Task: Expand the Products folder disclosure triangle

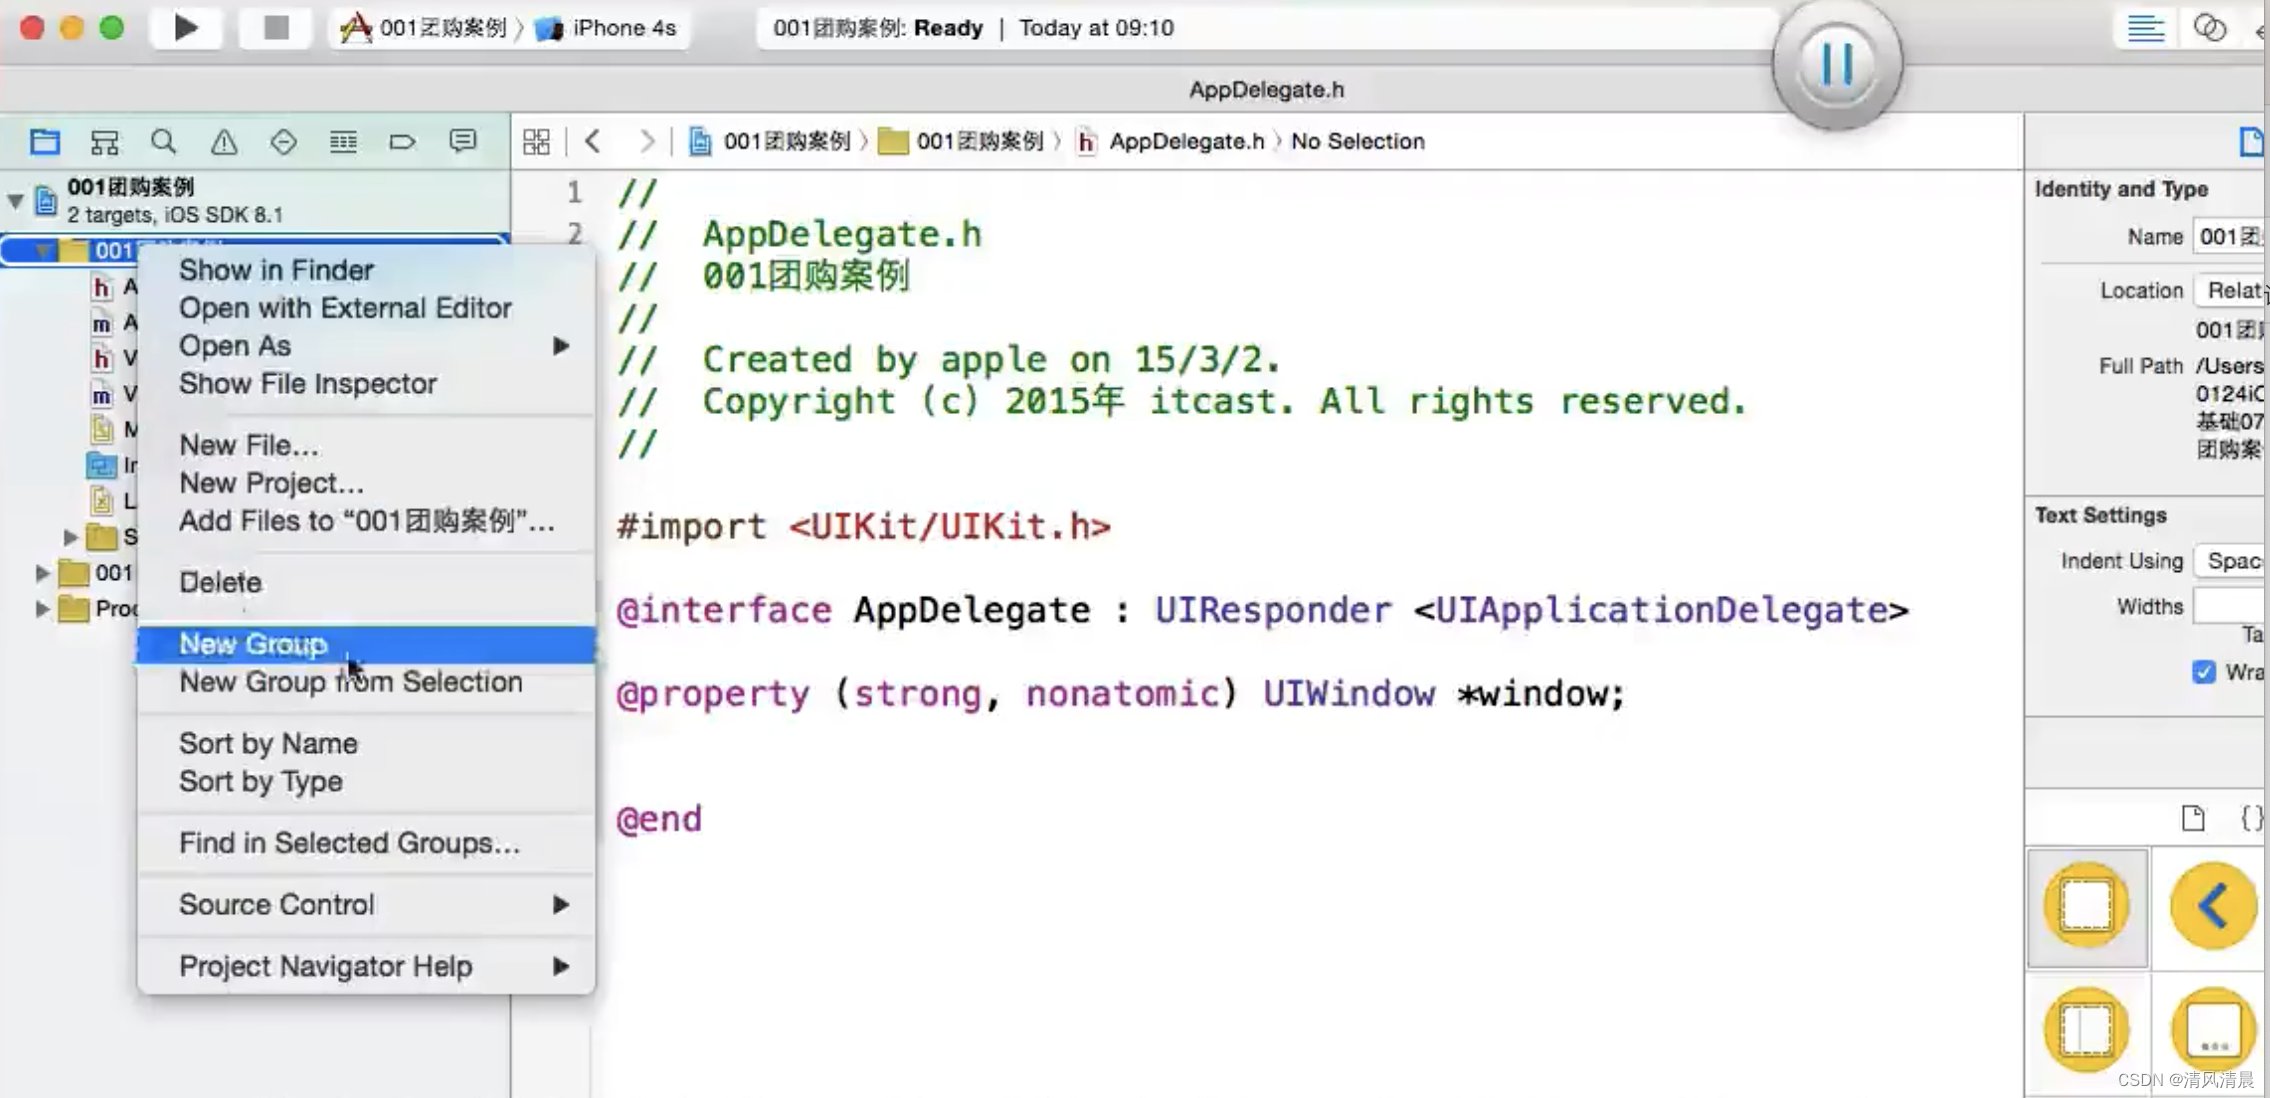Action: (42, 608)
